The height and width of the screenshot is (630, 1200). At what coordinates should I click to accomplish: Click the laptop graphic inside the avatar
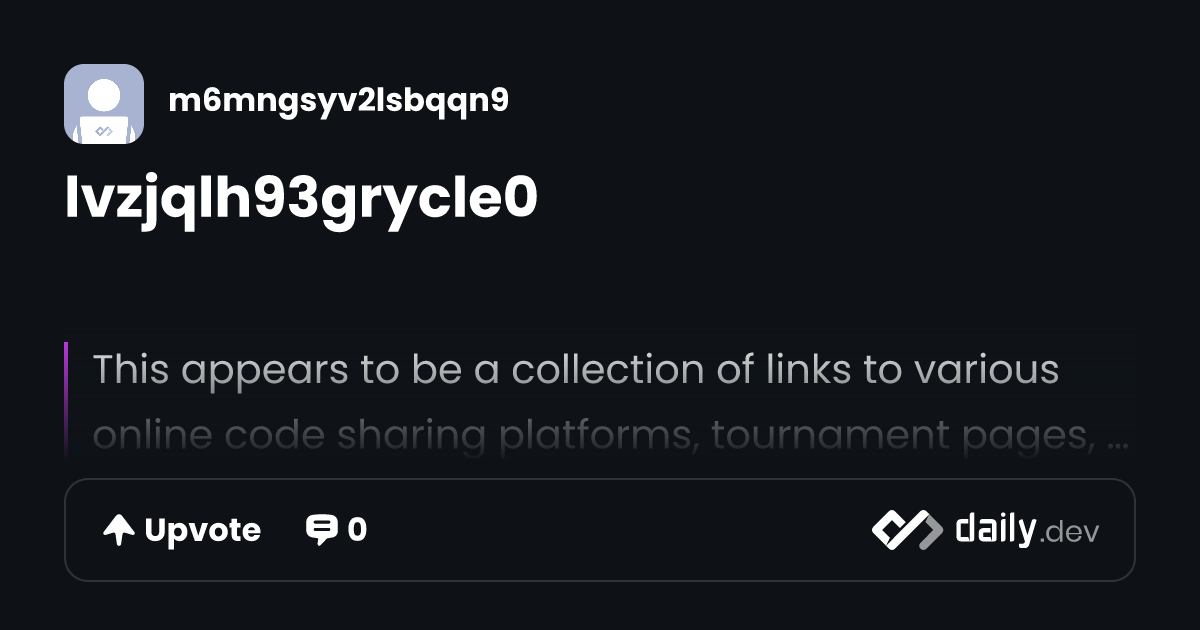tap(104, 130)
